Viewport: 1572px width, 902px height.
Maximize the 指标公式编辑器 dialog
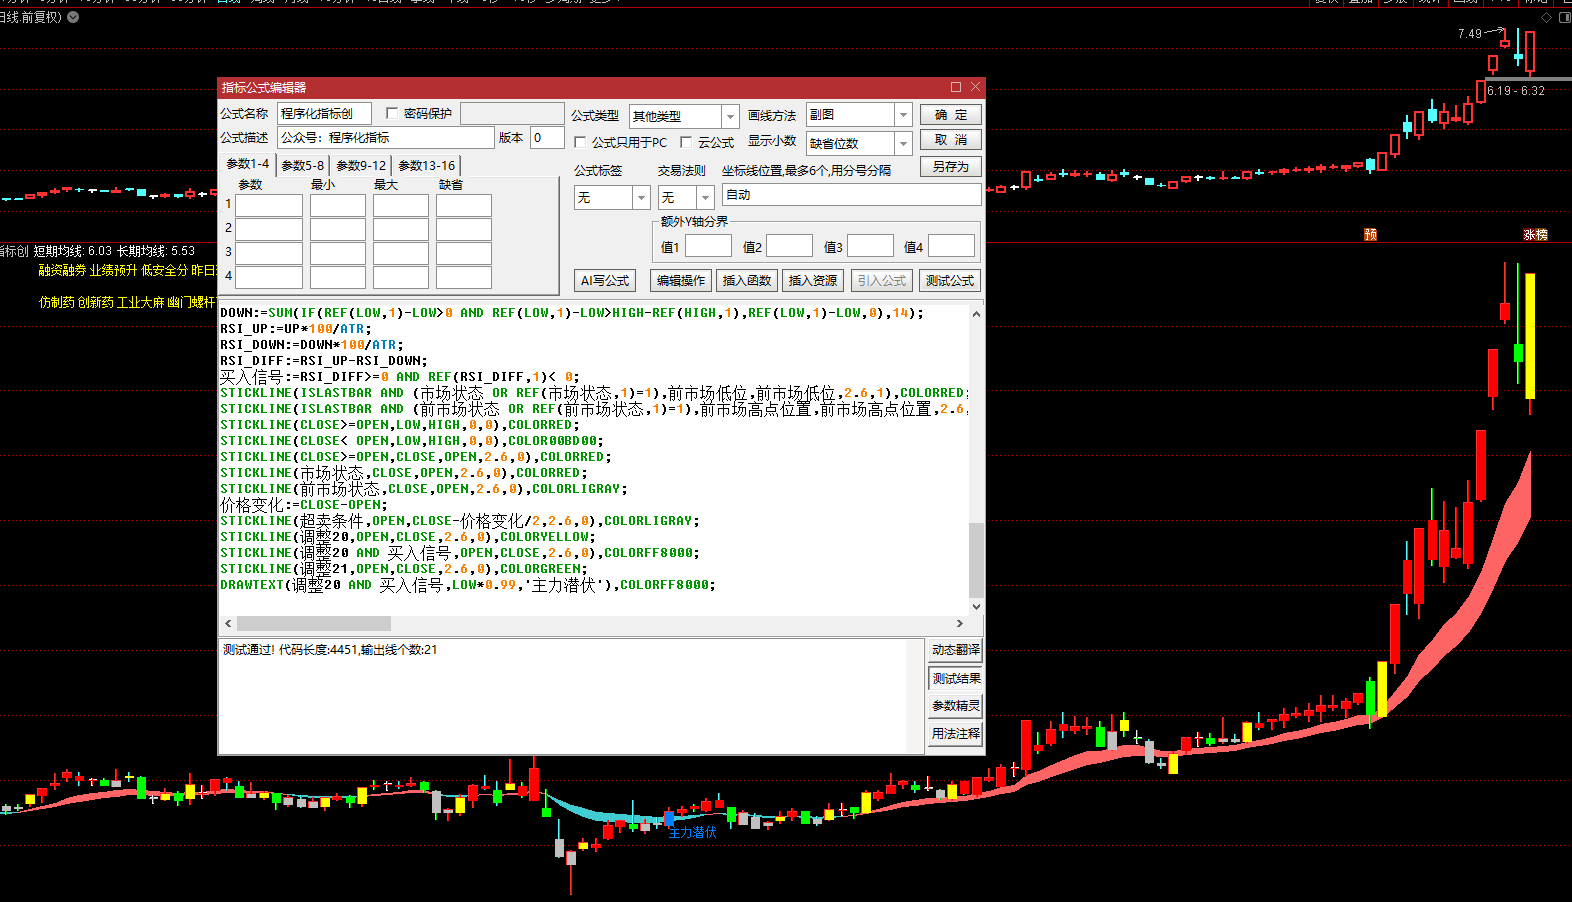click(956, 87)
